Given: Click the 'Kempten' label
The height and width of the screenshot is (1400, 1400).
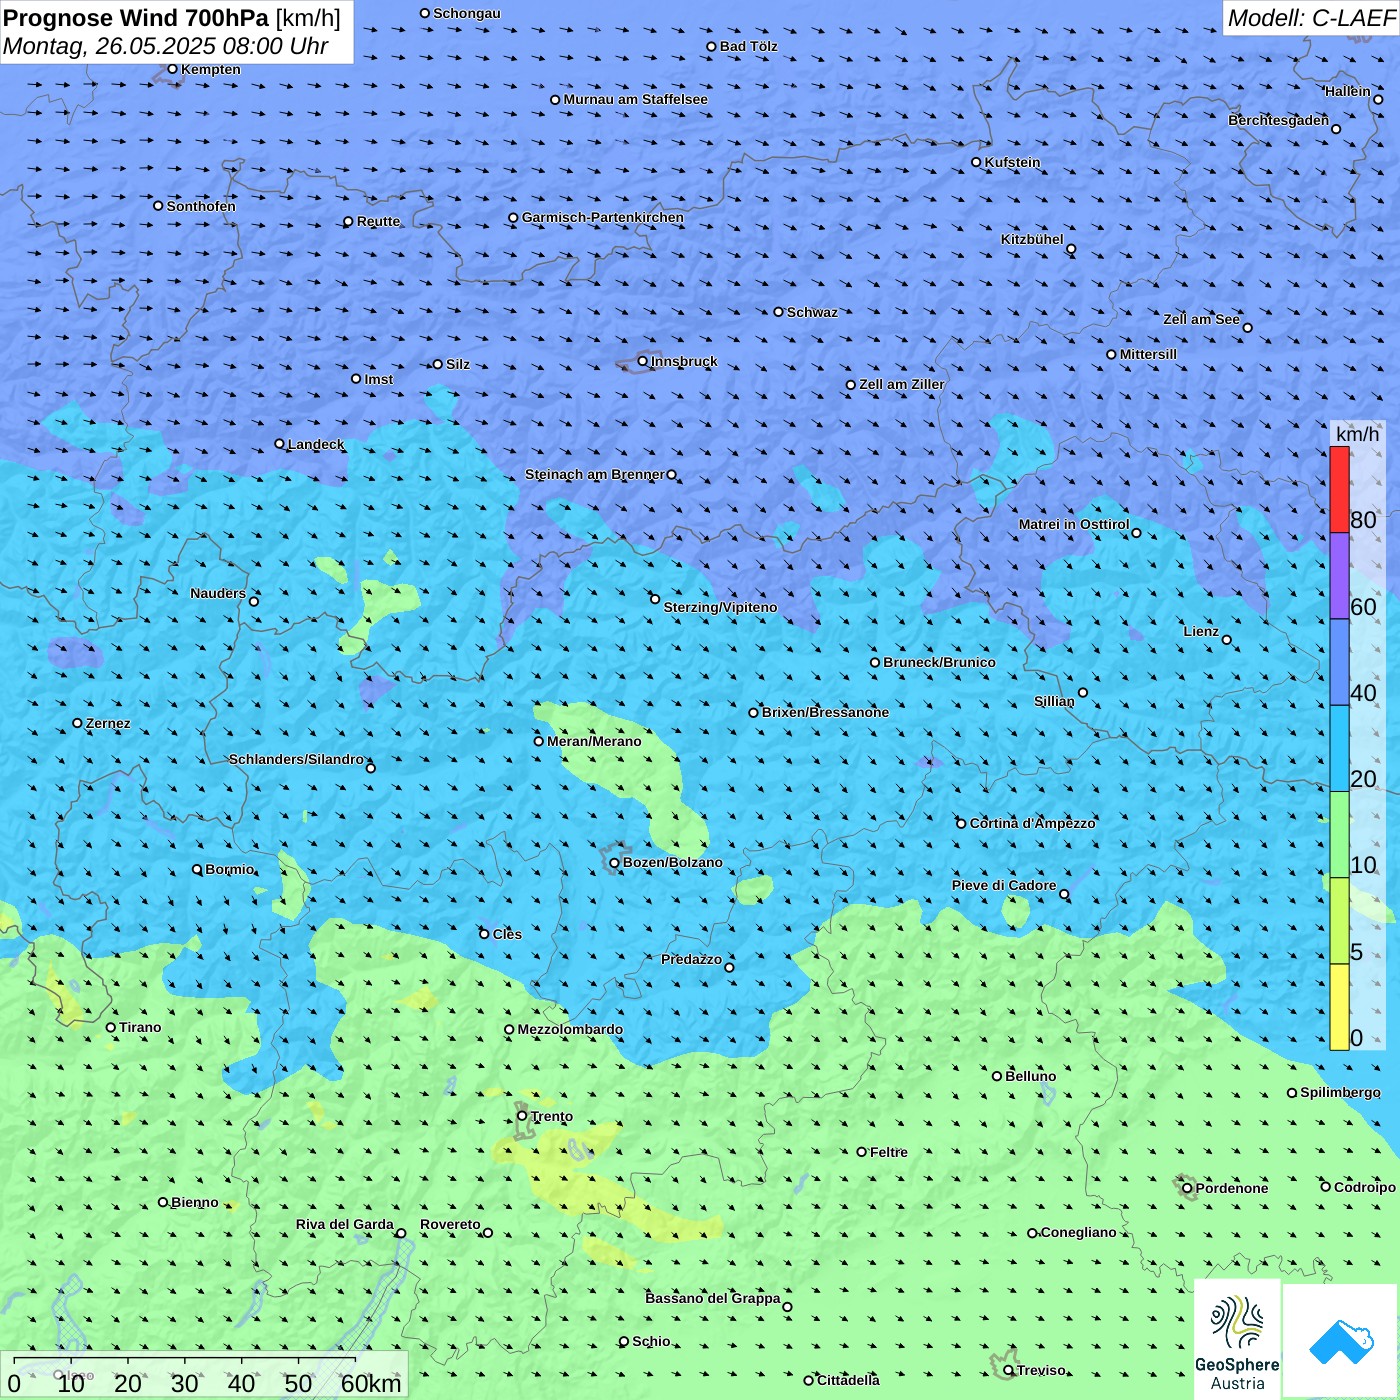Looking at the screenshot, I should (210, 69).
